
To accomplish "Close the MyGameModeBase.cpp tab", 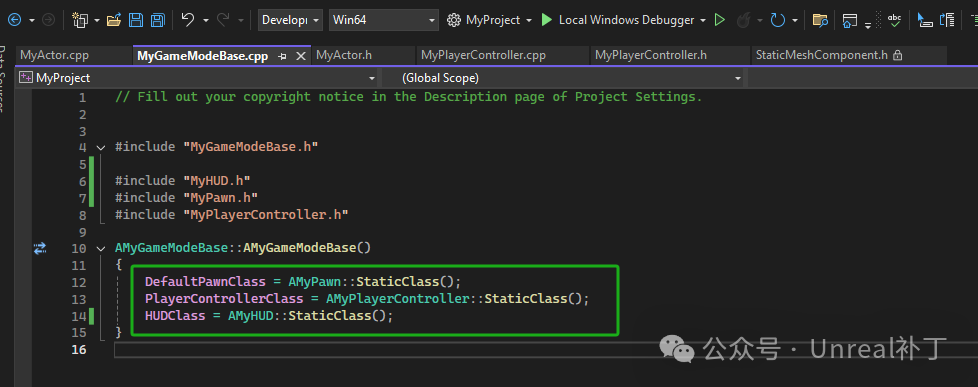I will pyautogui.click(x=301, y=56).
